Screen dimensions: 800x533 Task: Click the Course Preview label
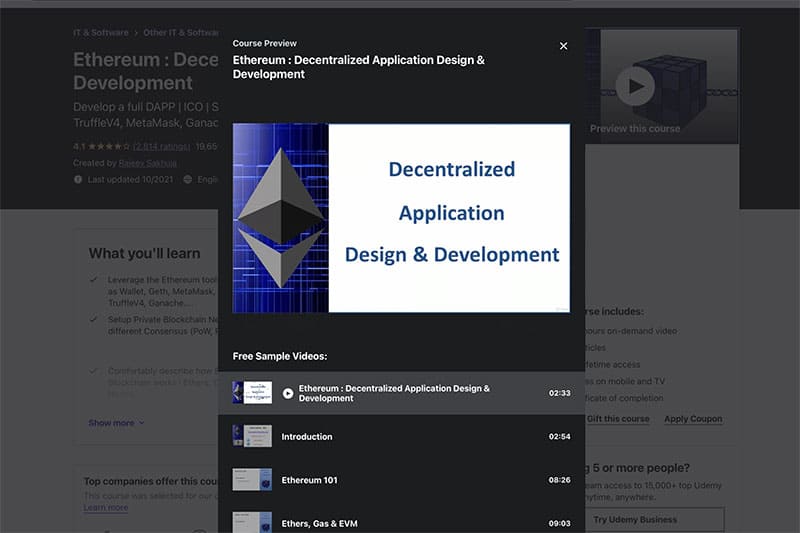coord(264,43)
